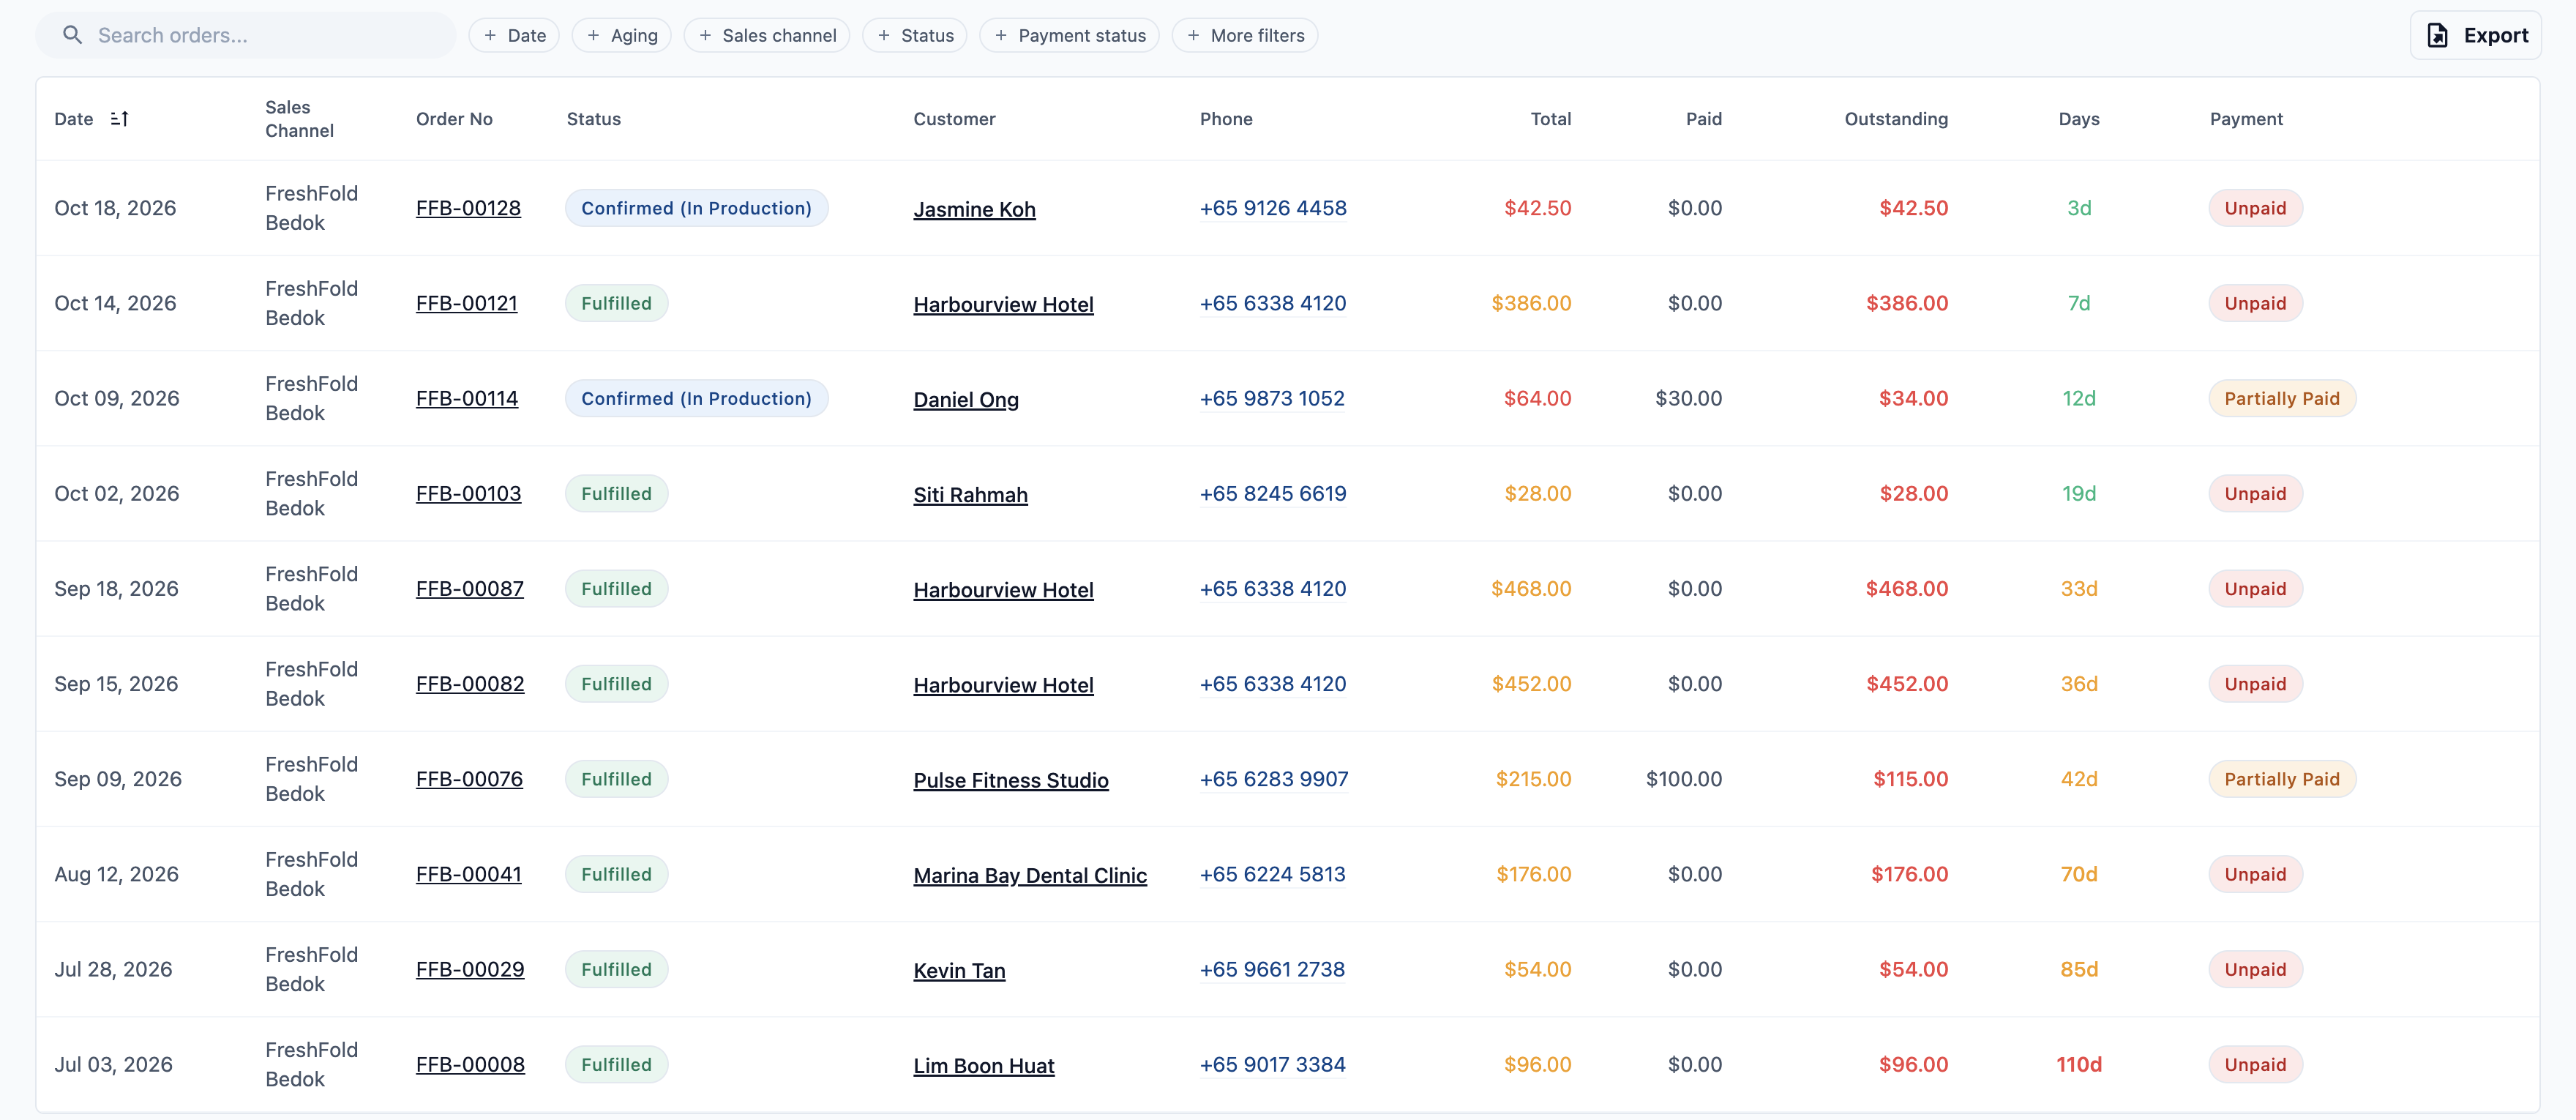The height and width of the screenshot is (1120, 2576).
Task: Open the Status filter chip
Action: tap(915, 35)
